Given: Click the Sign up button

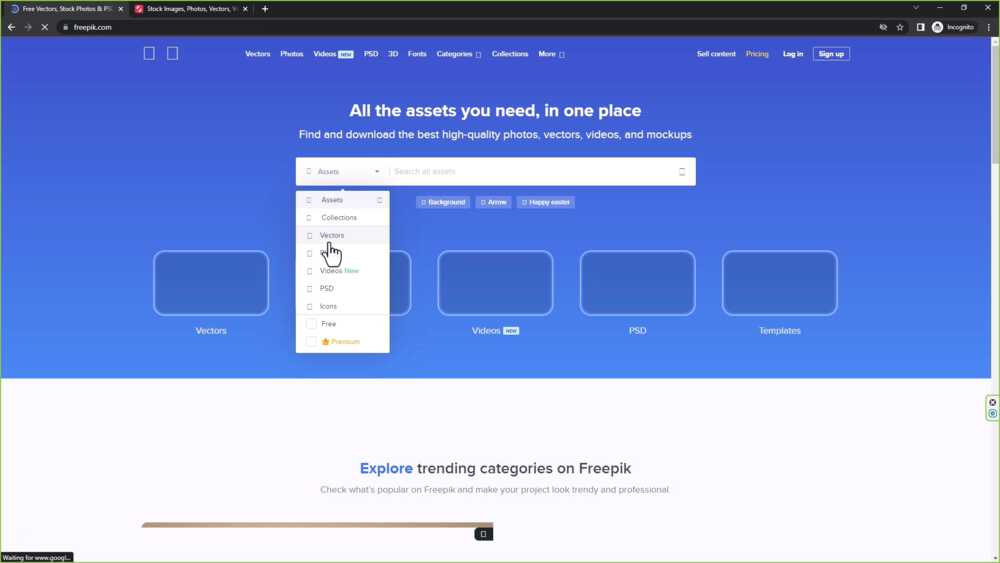Looking at the screenshot, I should point(831,54).
